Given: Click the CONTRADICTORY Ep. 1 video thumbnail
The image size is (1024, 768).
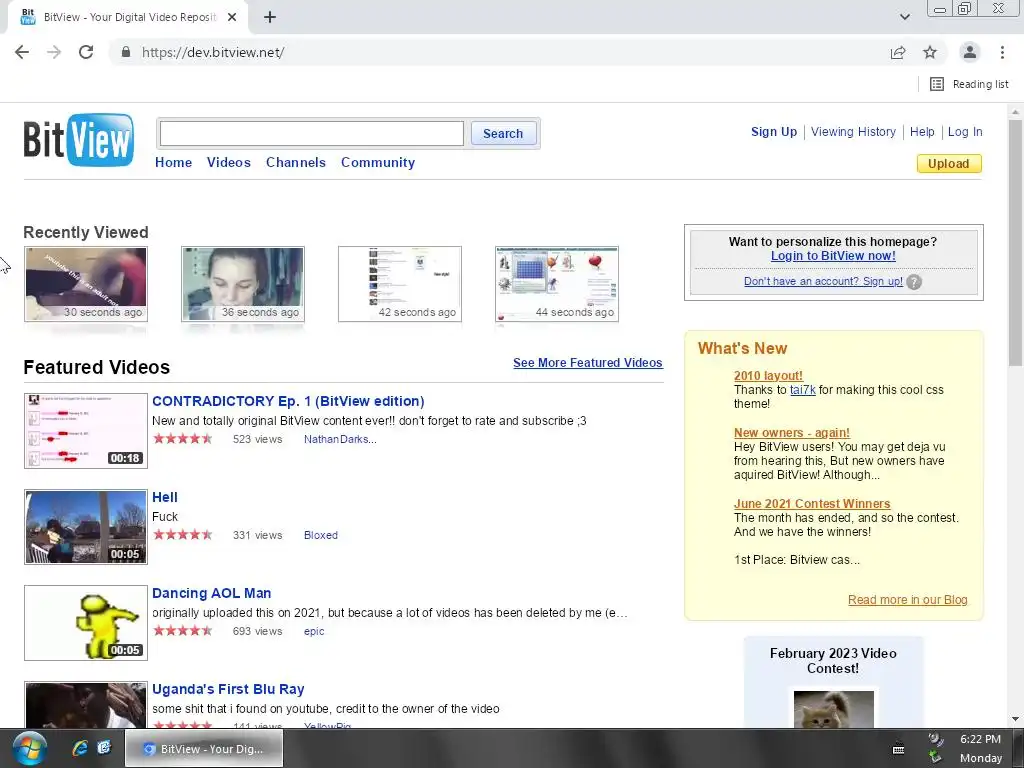Looking at the screenshot, I should (x=86, y=430).
